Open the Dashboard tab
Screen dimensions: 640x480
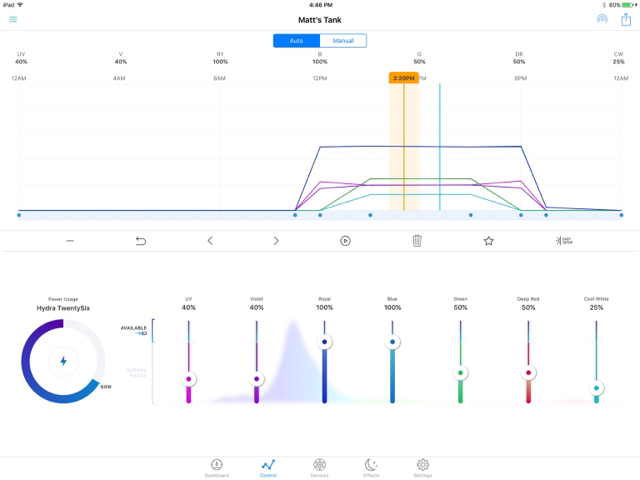pyautogui.click(x=217, y=468)
